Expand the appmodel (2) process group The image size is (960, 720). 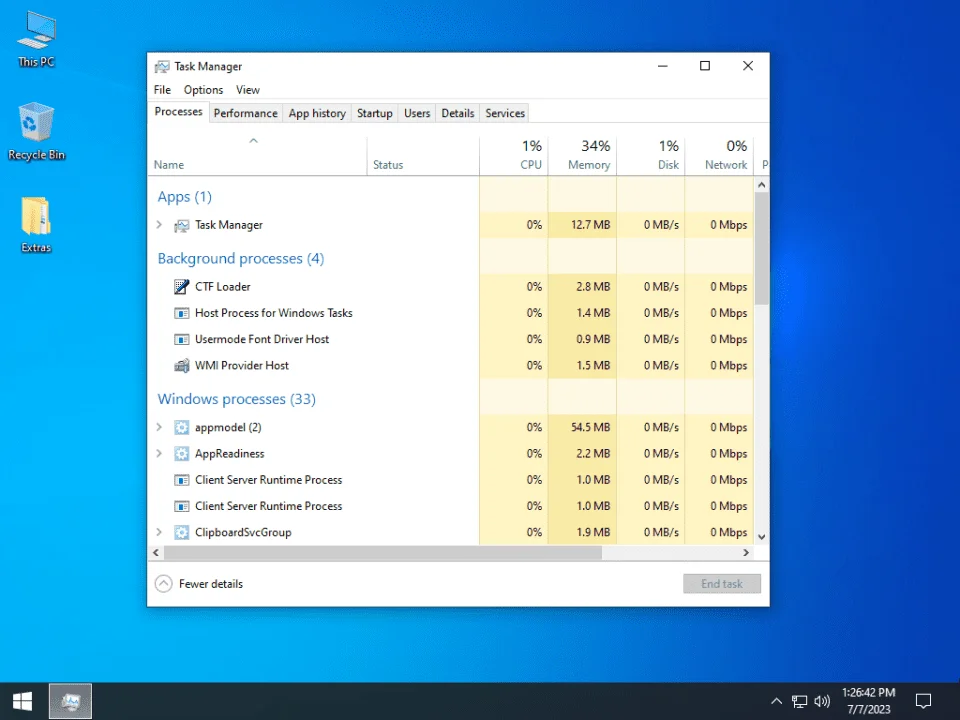[159, 427]
